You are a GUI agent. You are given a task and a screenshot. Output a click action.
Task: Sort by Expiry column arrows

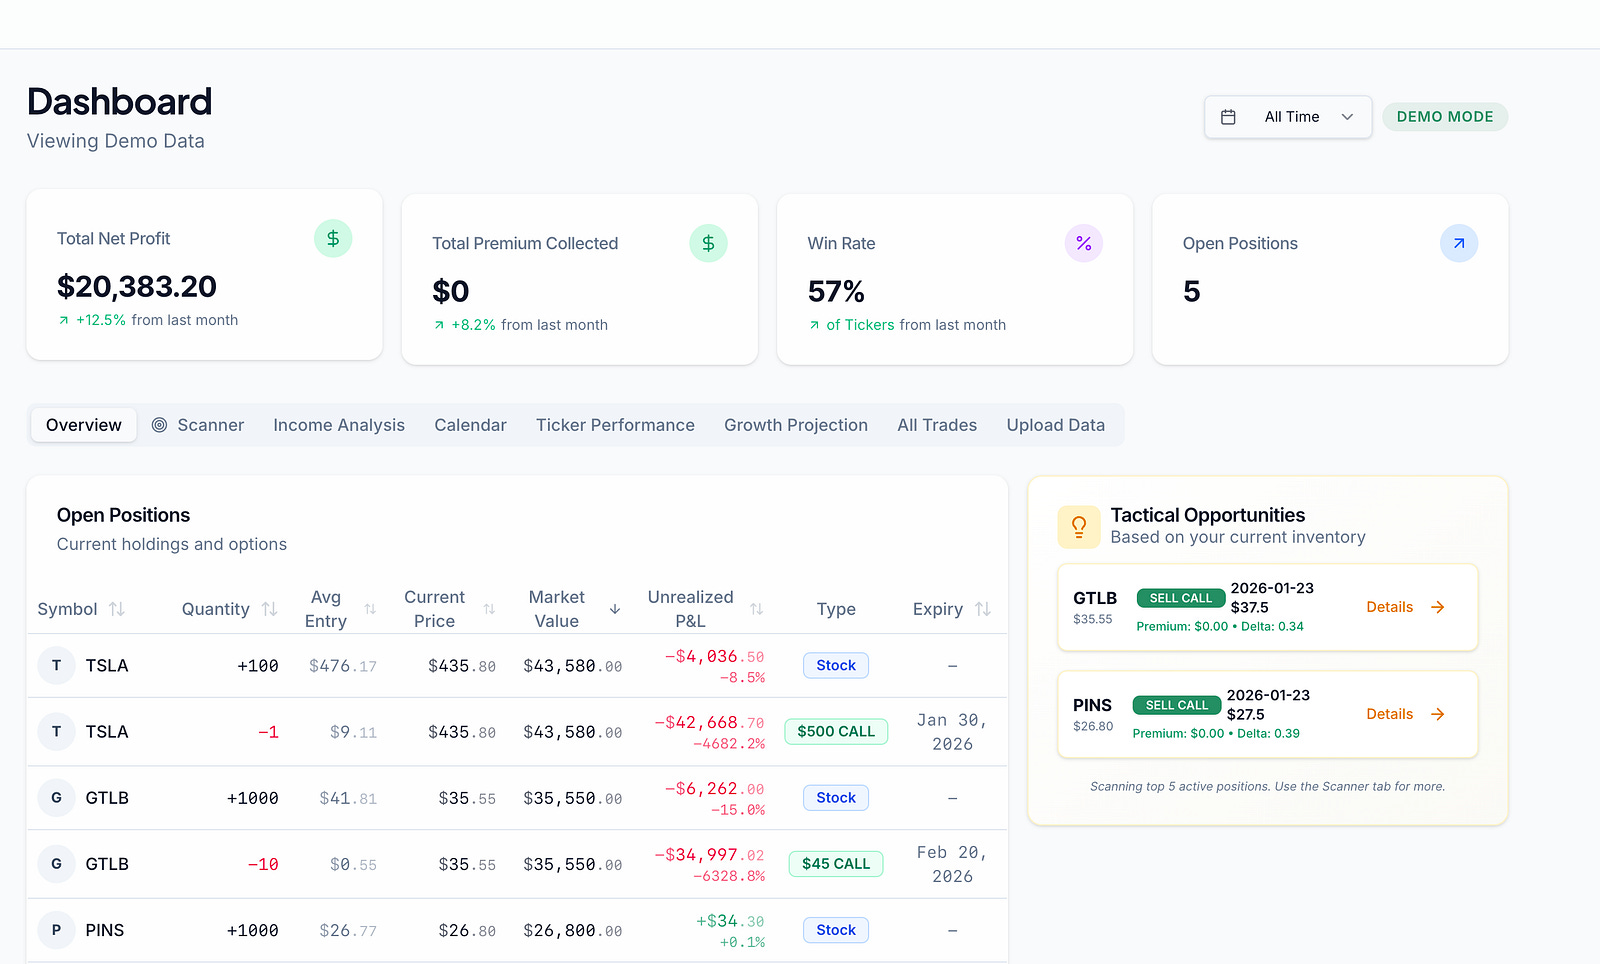983,609
